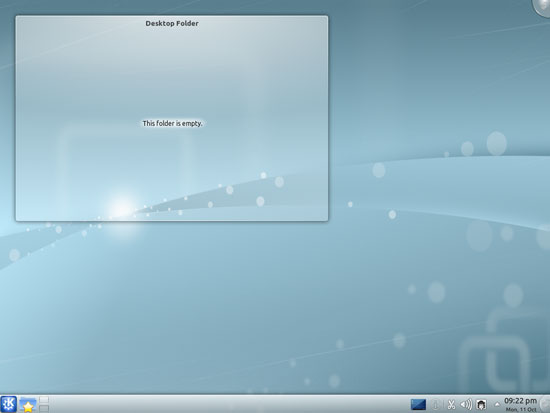This screenshot has width=550, height=413.
Task: Switch to the upper virtual desktop in pager
Action: click(x=44, y=400)
